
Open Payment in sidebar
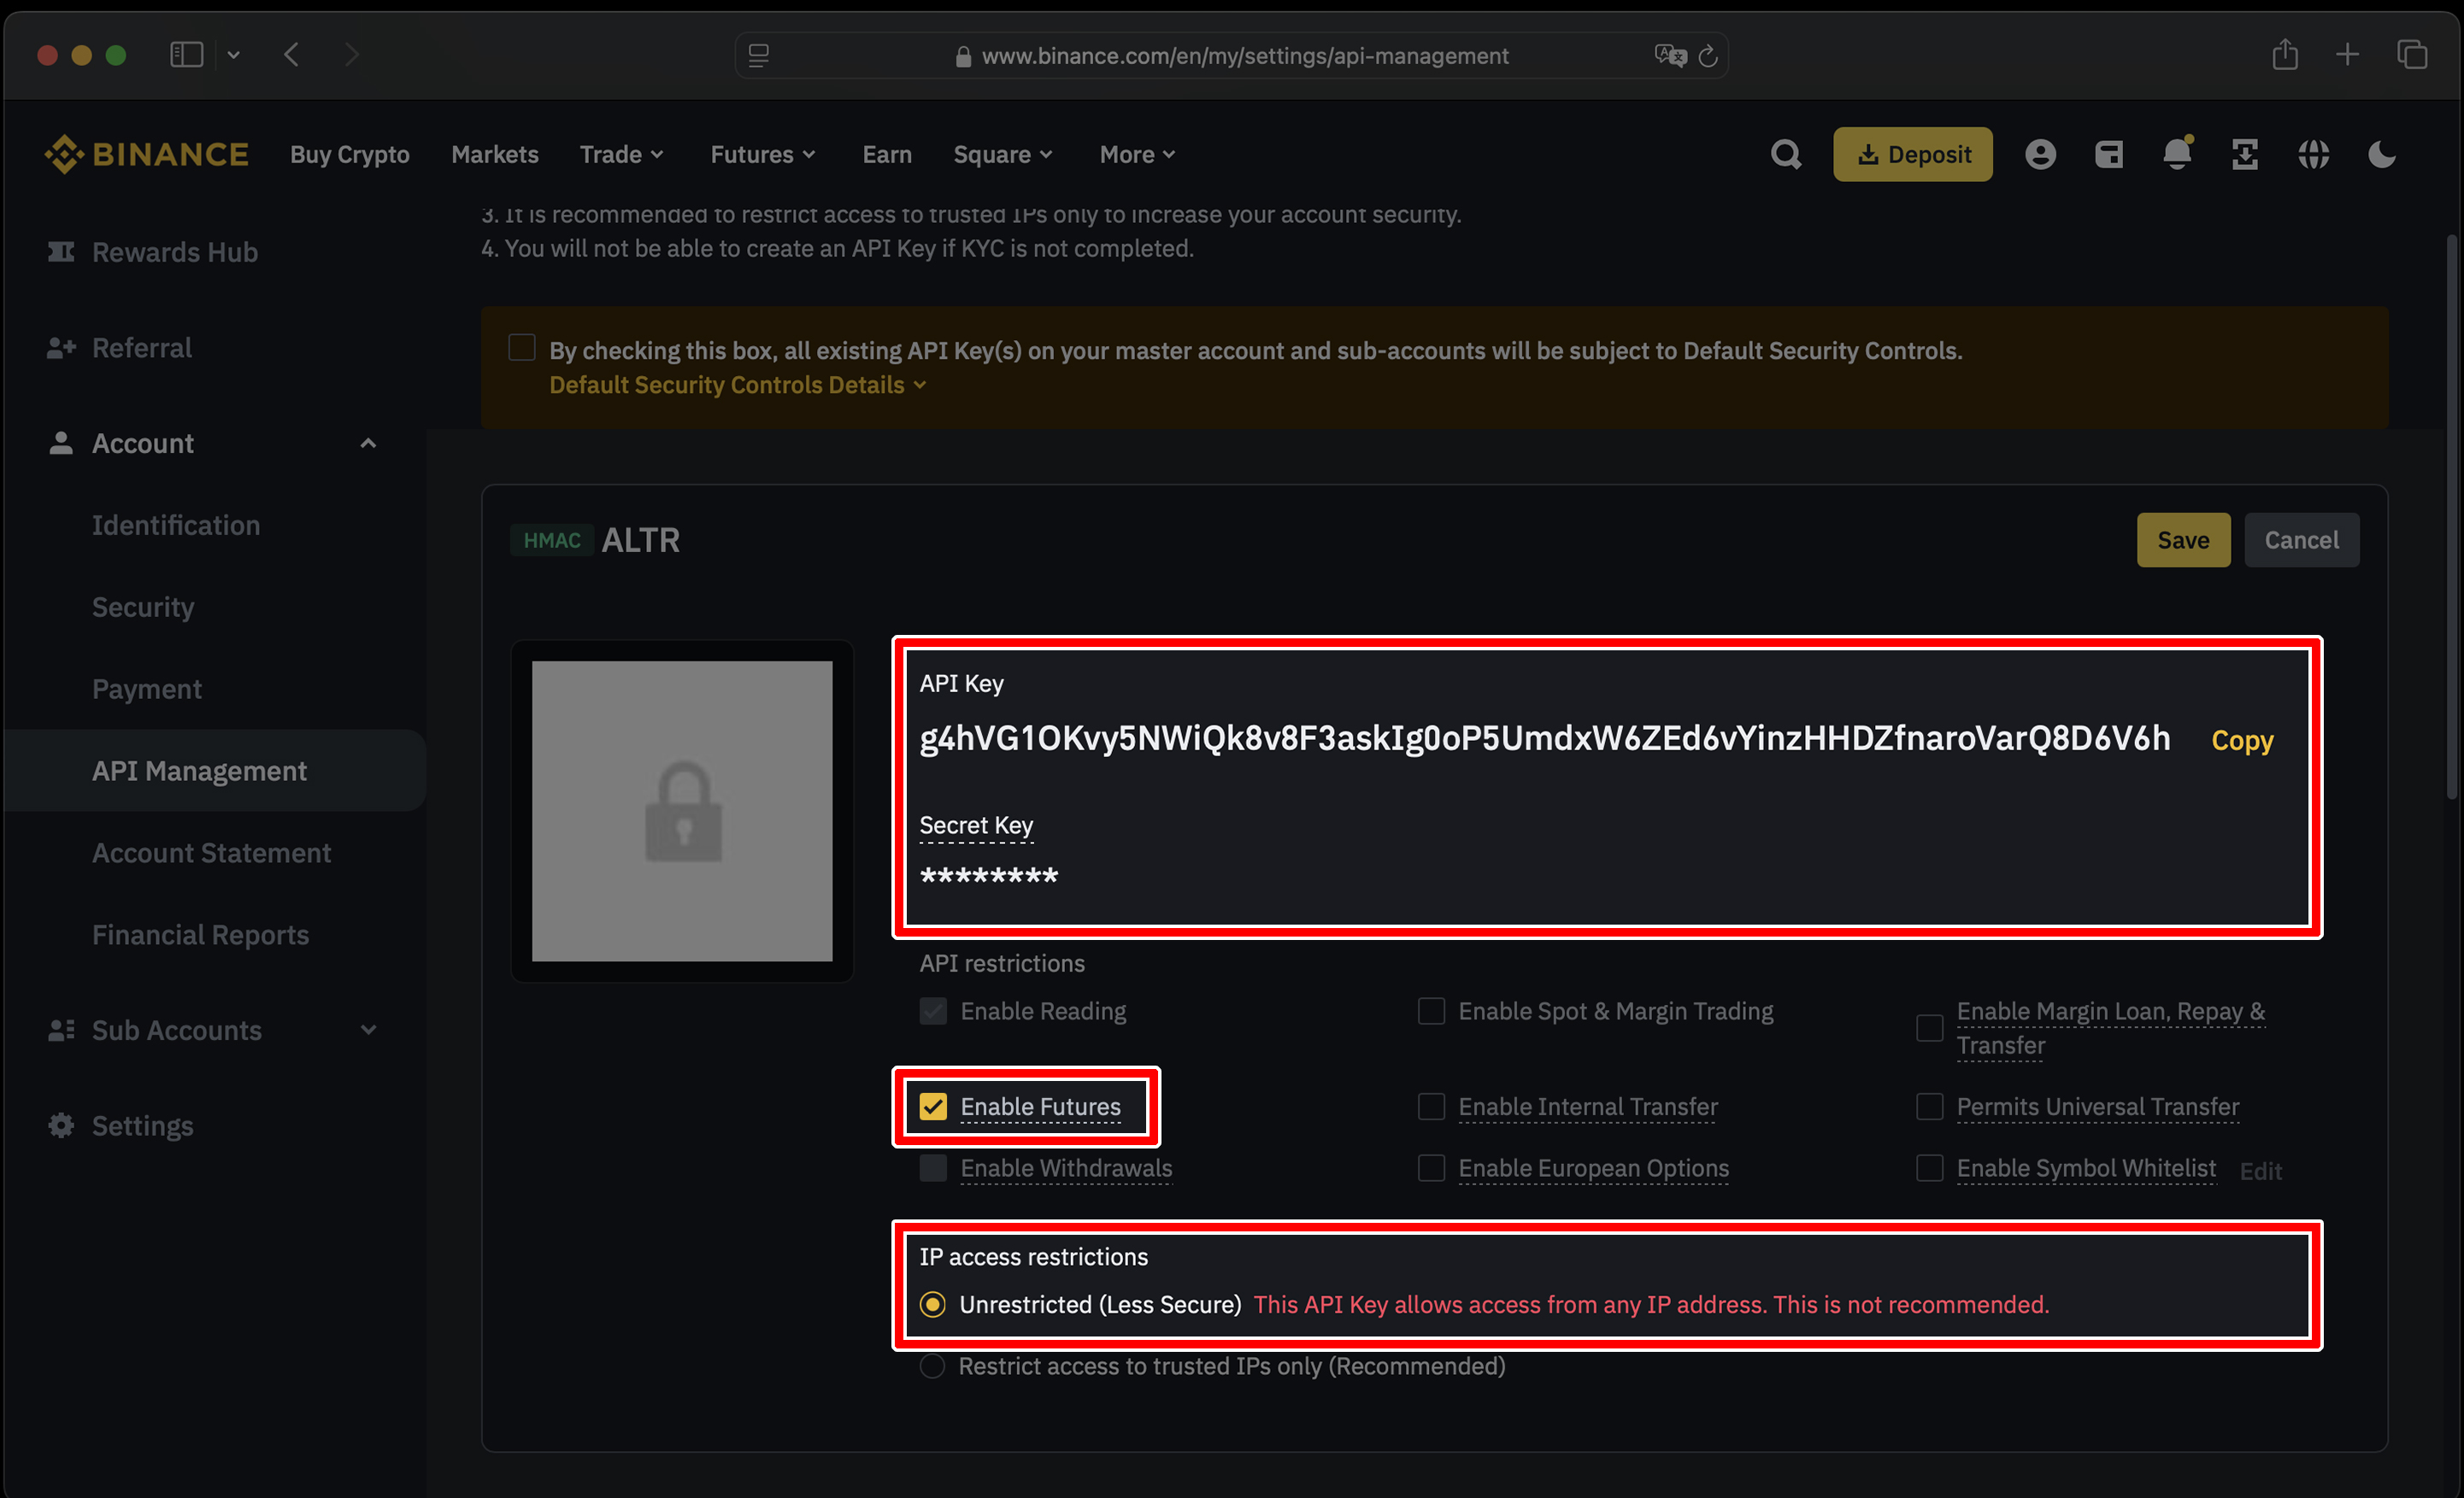click(x=147, y=689)
